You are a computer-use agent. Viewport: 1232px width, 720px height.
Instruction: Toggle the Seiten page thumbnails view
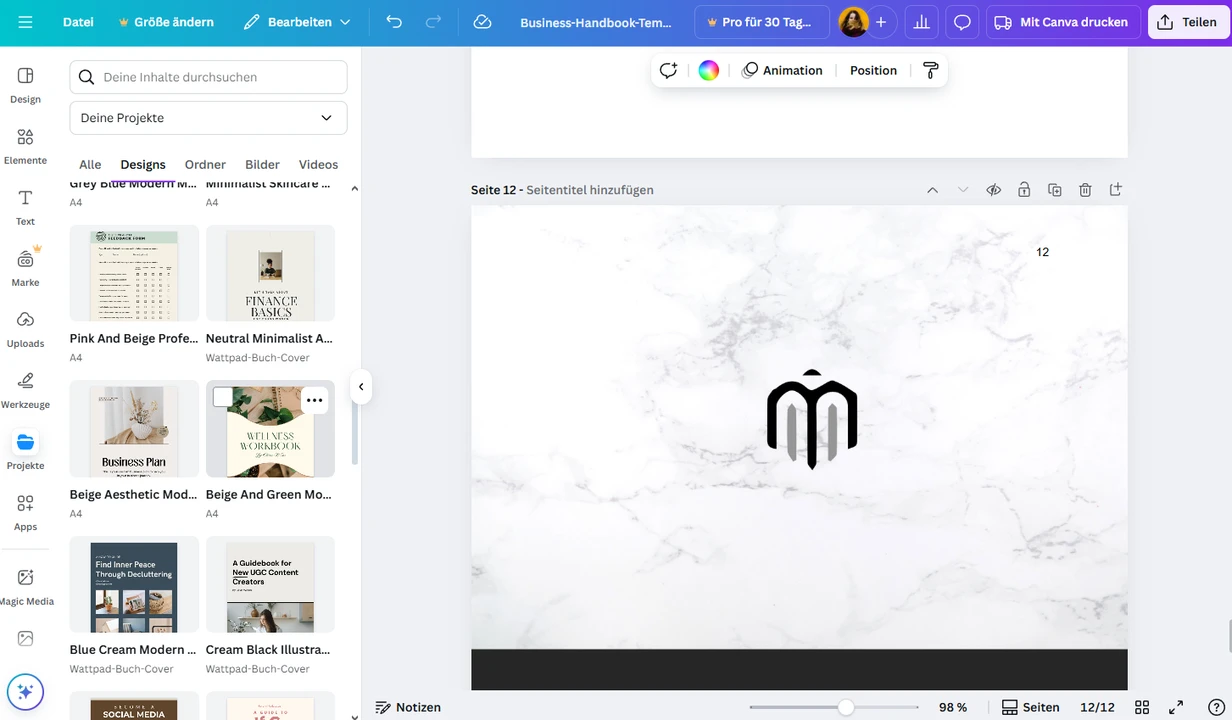pos(1031,707)
